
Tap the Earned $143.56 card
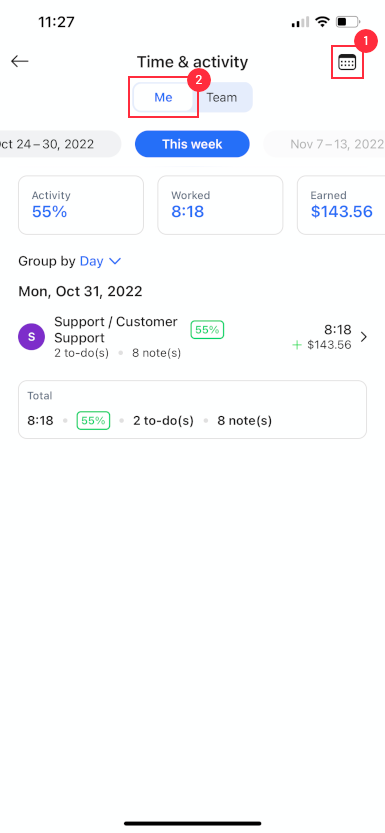(341, 205)
